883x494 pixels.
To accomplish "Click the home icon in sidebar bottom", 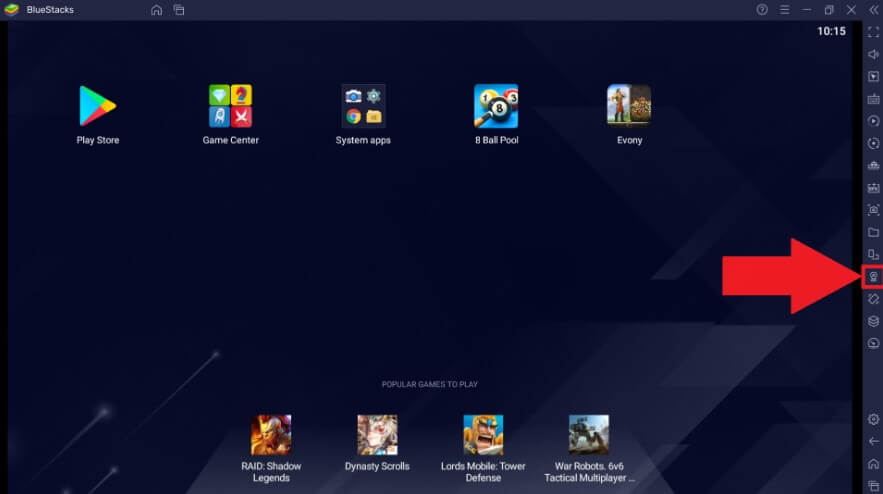I will [873, 464].
